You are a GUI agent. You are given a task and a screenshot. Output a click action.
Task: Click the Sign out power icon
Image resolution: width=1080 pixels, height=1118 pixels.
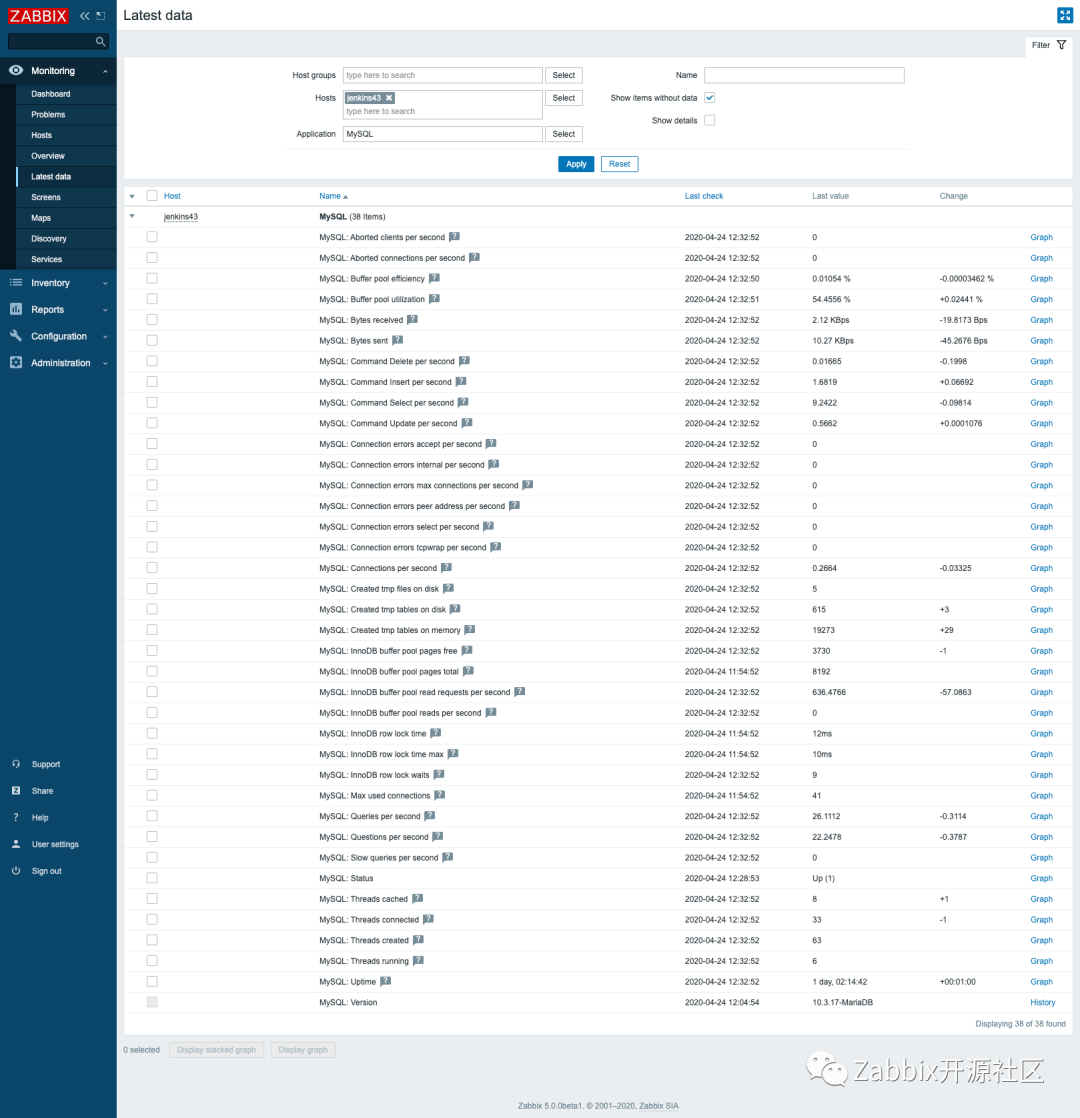[x=16, y=871]
